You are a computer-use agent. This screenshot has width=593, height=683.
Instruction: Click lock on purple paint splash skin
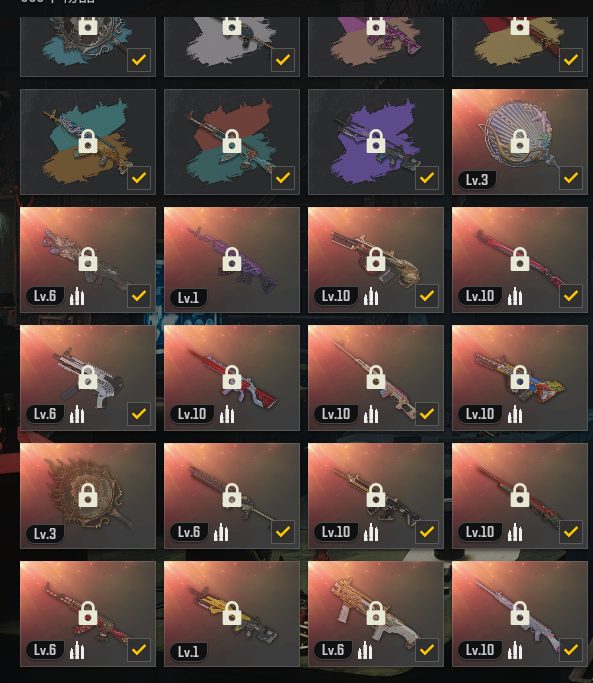[376, 141]
